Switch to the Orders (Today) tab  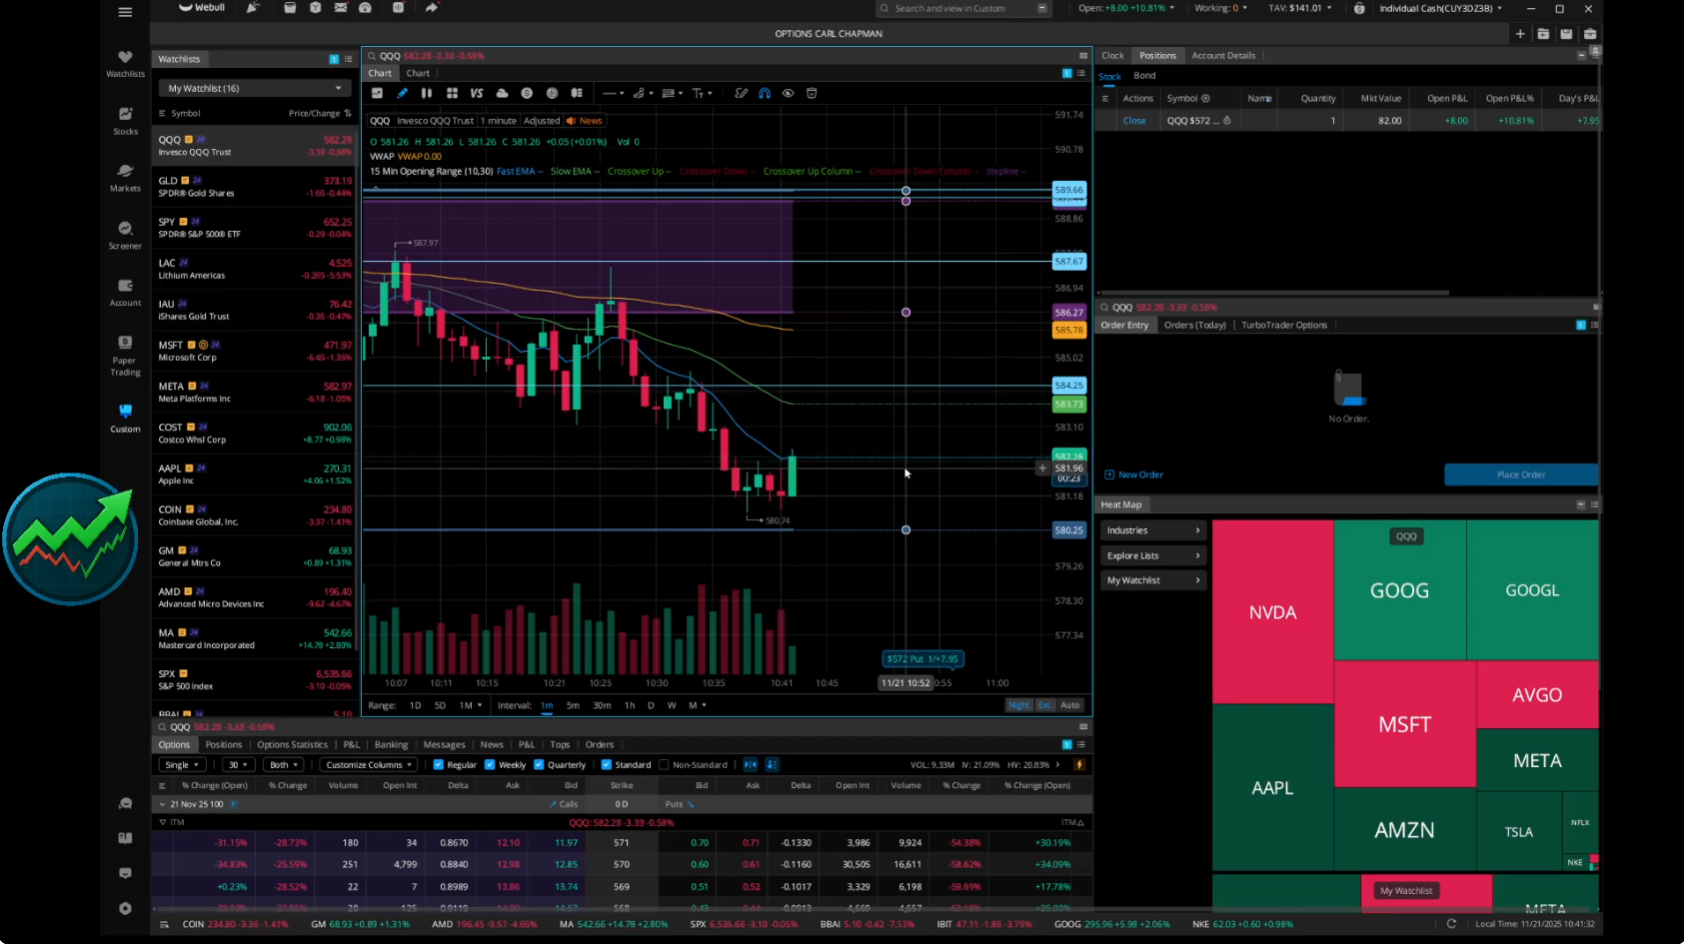coord(1194,325)
